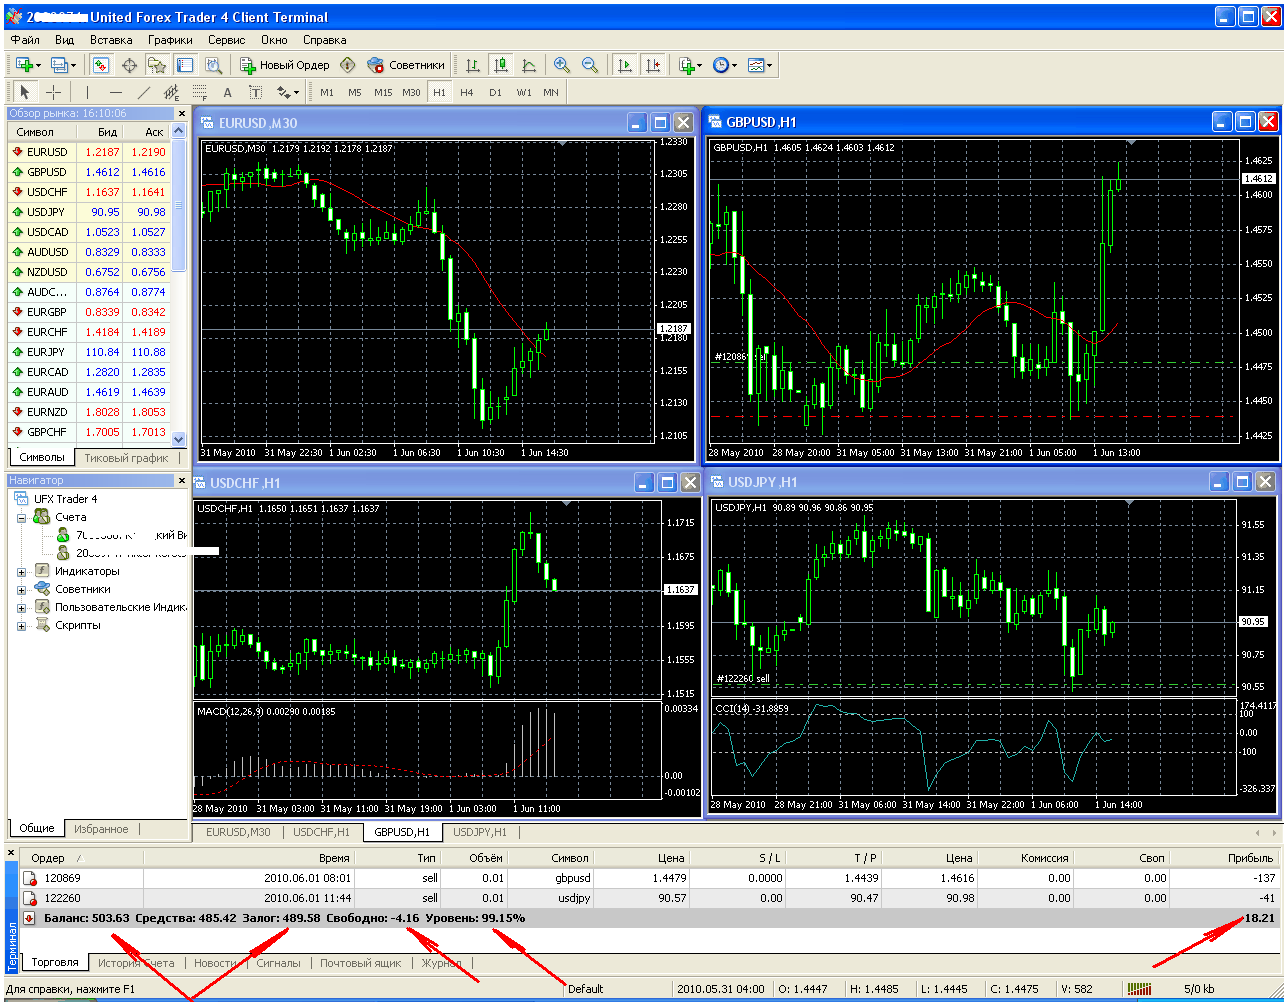The image size is (1288, 1002).
Task: Open the Profiles toolbar icon
Action: [x=59, y=65]
